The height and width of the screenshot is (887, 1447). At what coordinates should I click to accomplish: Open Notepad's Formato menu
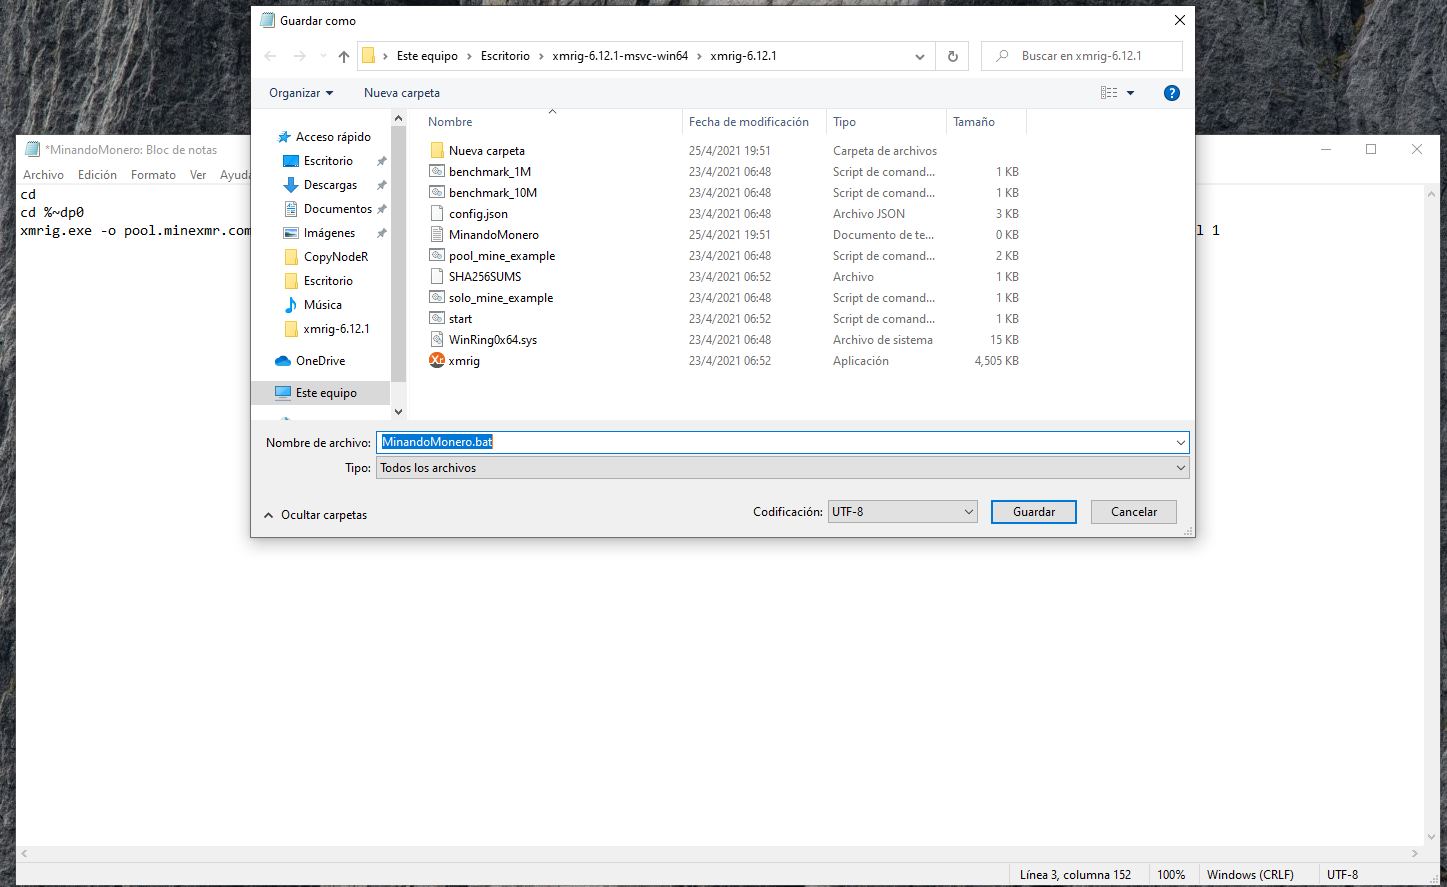(x=153, y=175)
